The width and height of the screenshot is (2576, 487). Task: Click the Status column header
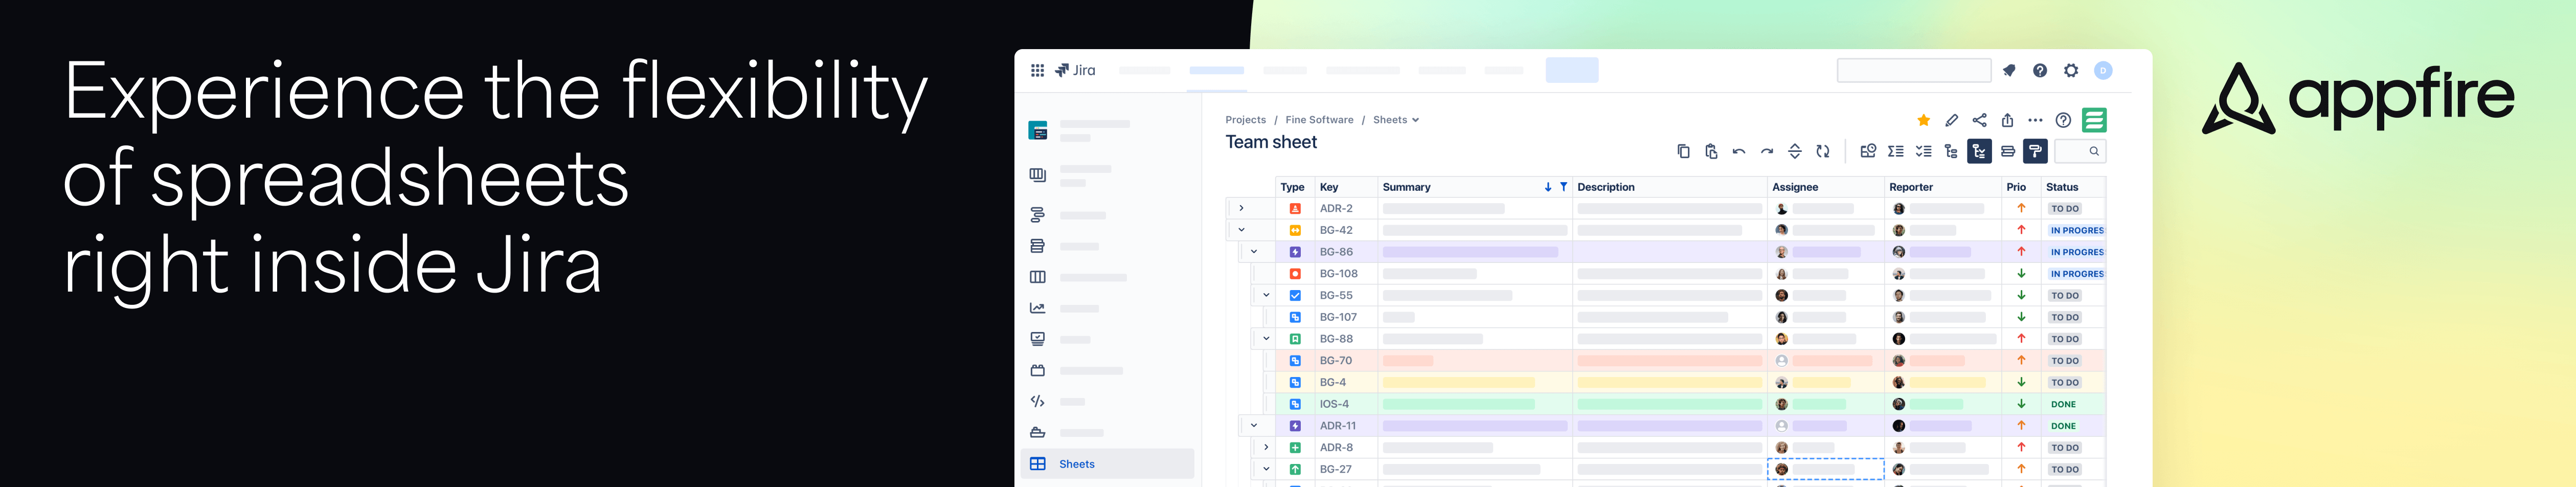(2073, 187)
